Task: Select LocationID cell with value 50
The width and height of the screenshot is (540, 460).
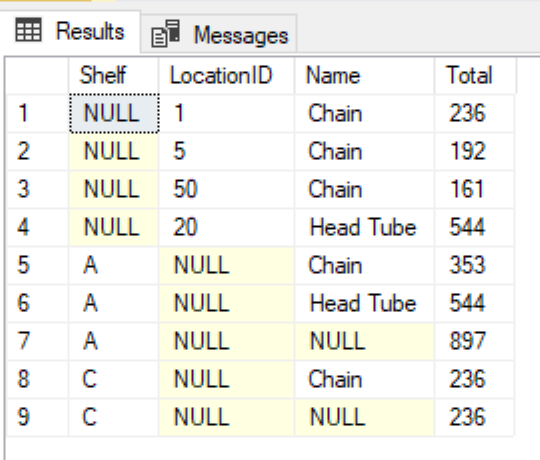Action: click(x=227, y=189)
